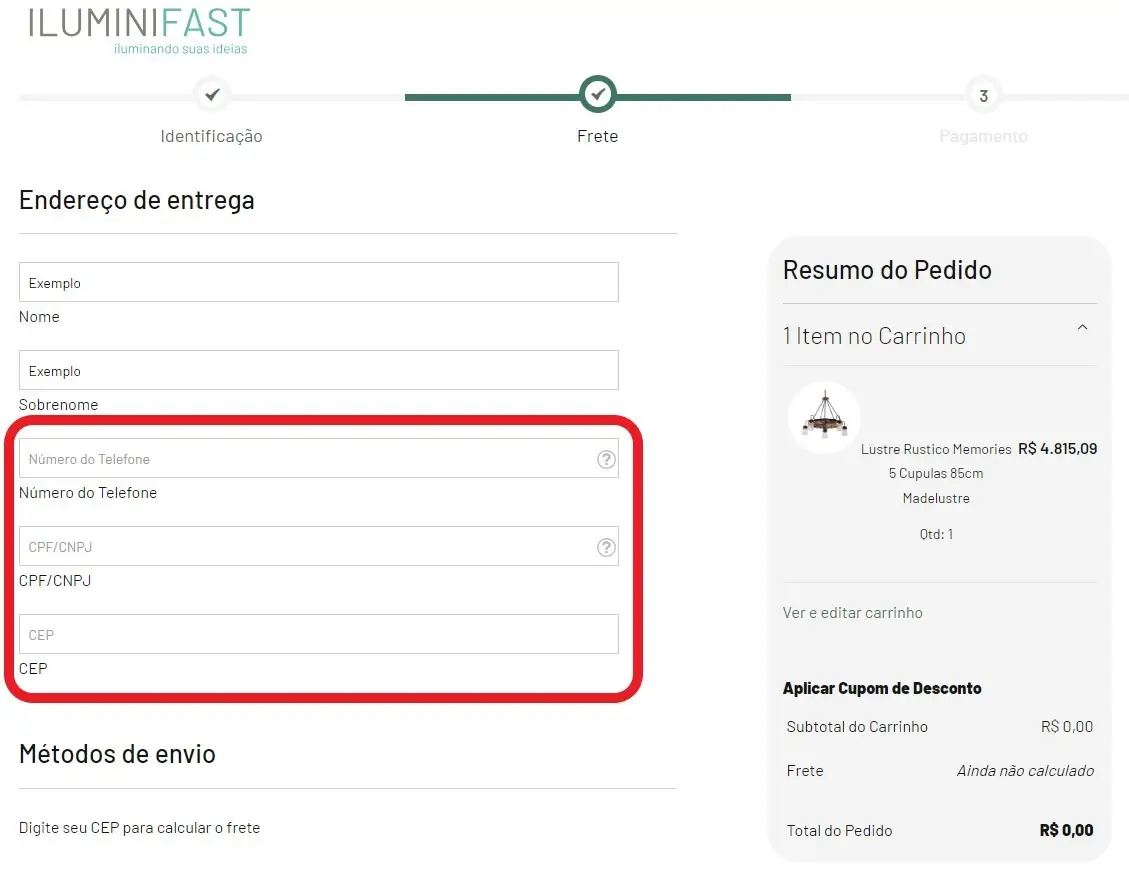This screenshot has height=880, width=1129.
Task: Click the Número do Telefone field
Action: coord(300,459)
